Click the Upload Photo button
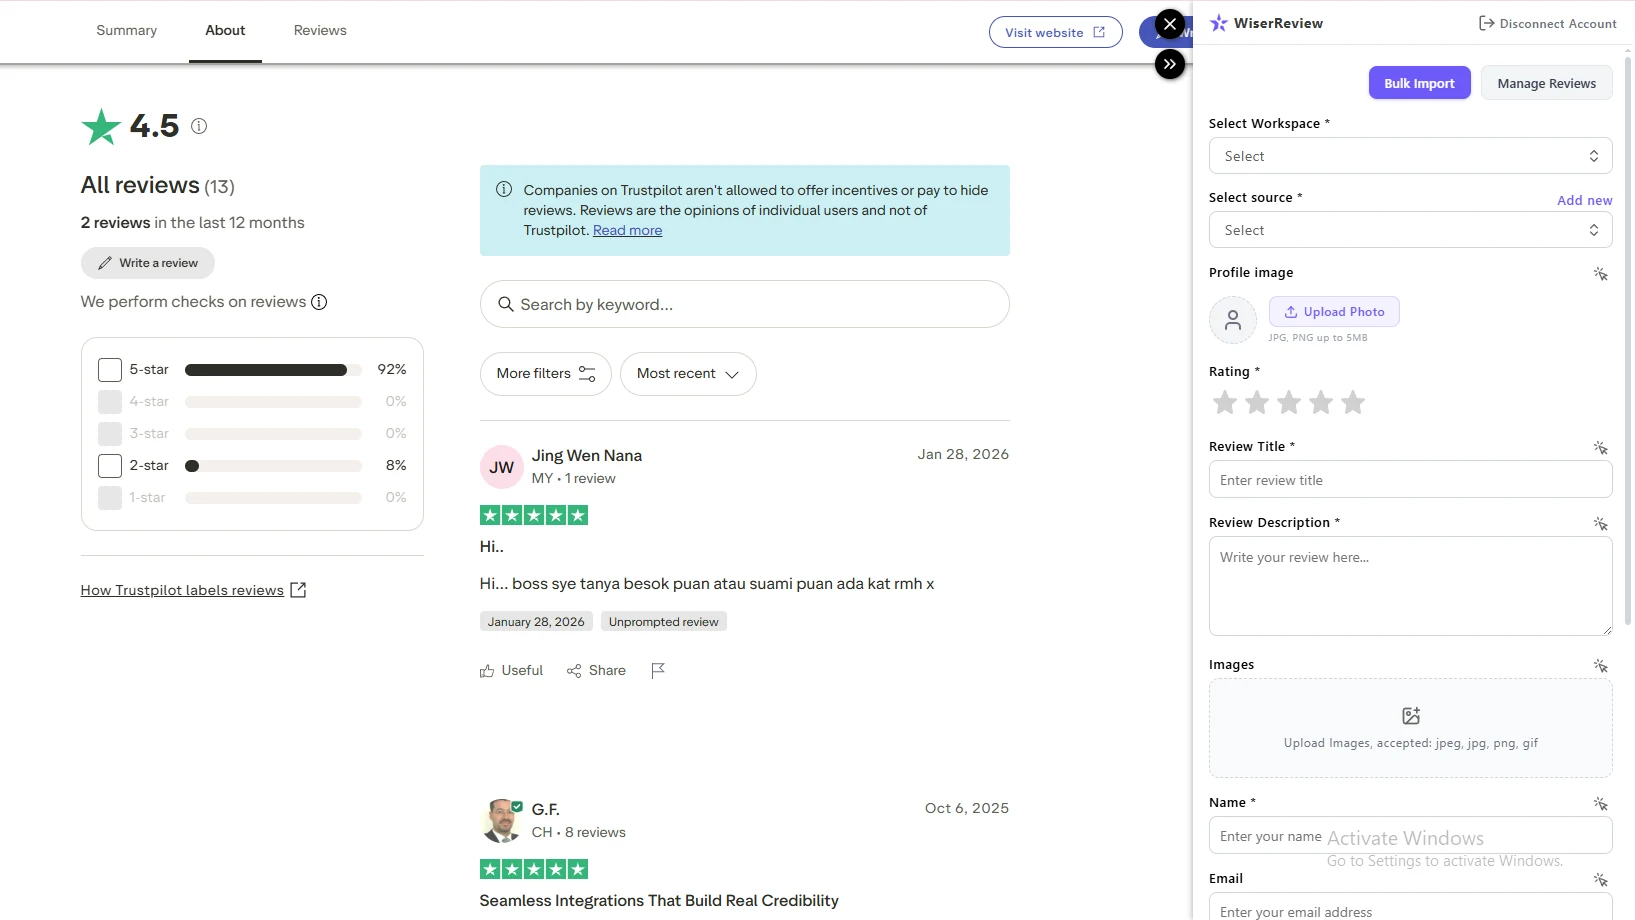Screen dimensions: 1635x920 (x=1334, y=312)
